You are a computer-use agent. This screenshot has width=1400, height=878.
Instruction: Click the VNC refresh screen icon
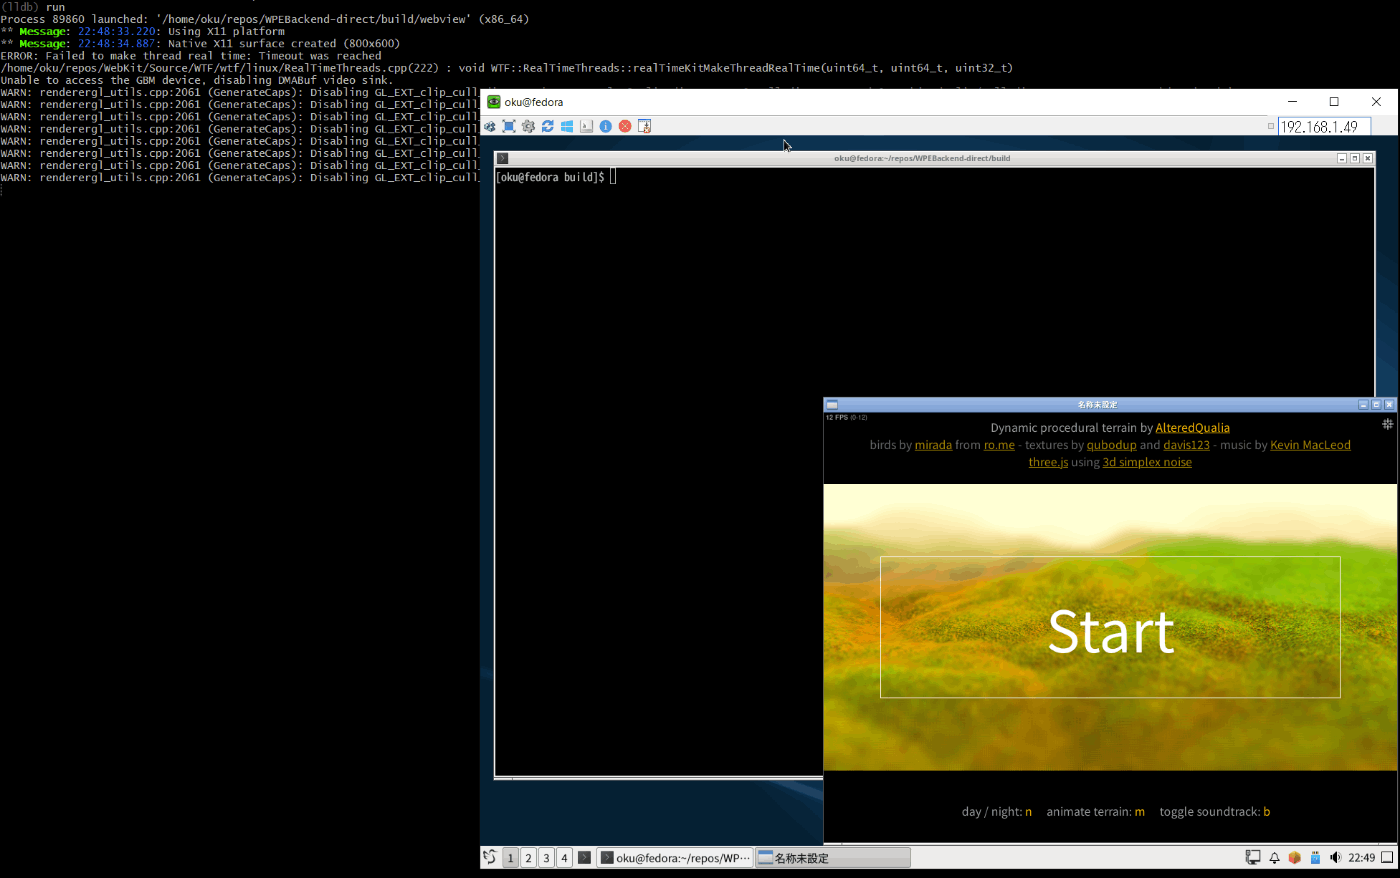click(x=548, y=126)
